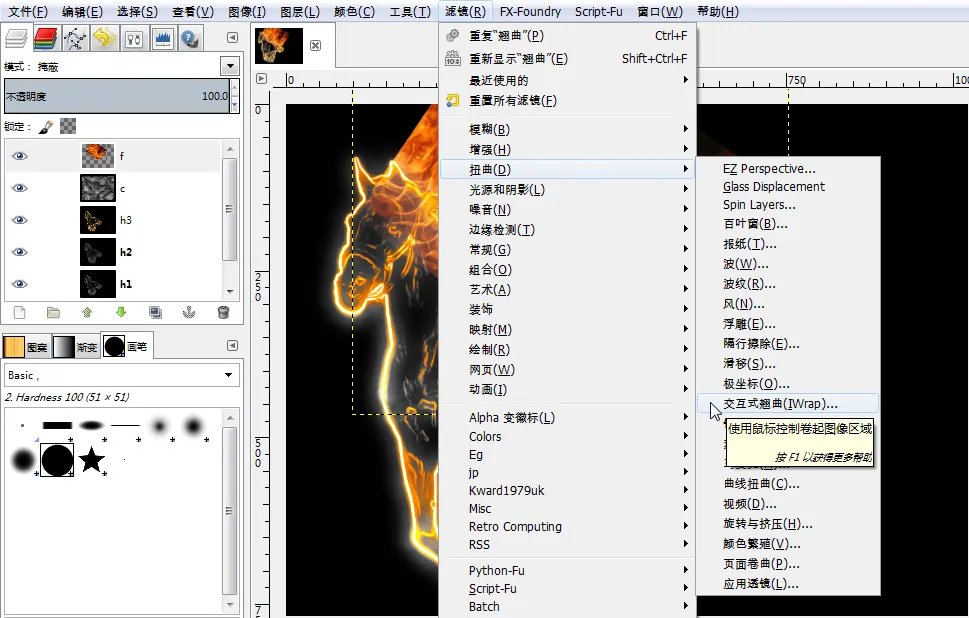The height and width of the screenshot is (618, 969).
Task: Choose Glass Displacement filter
Action: click(788, 187)
